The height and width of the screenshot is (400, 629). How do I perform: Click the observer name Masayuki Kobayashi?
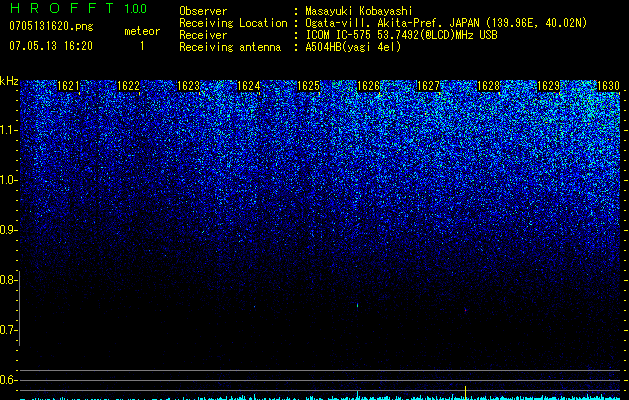pyautogui.click(x=358, y=11)
